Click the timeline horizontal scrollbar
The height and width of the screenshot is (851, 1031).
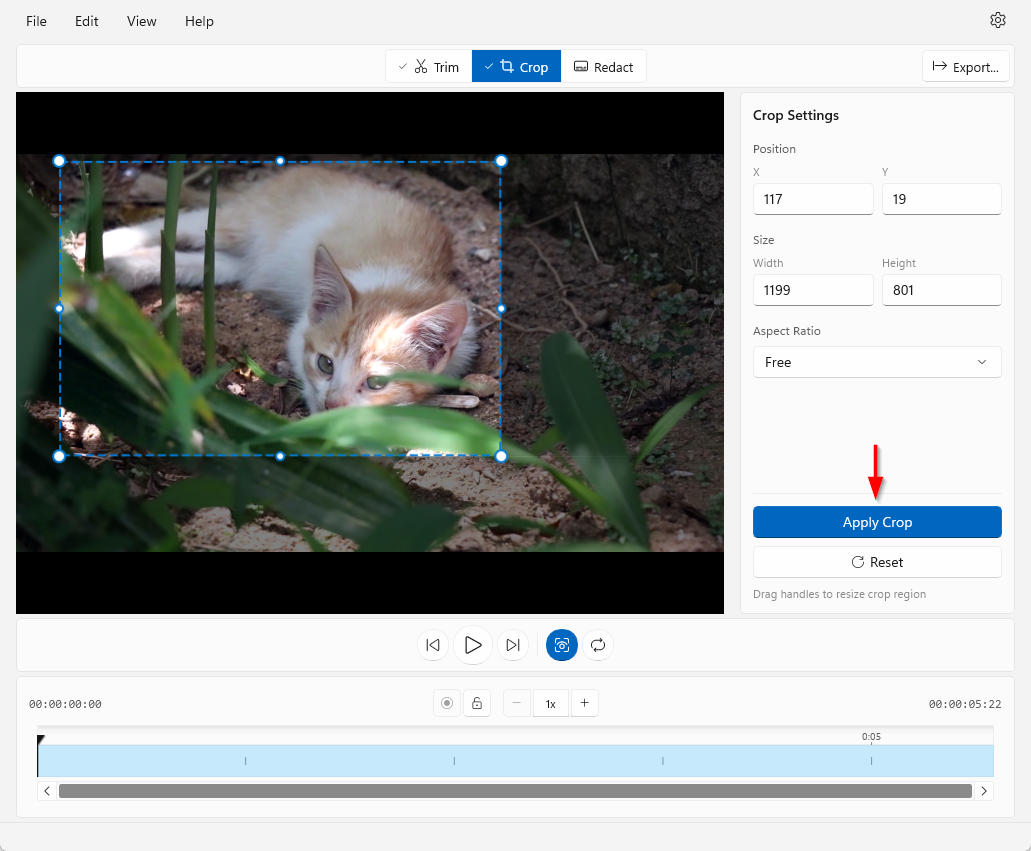[515, 791]
